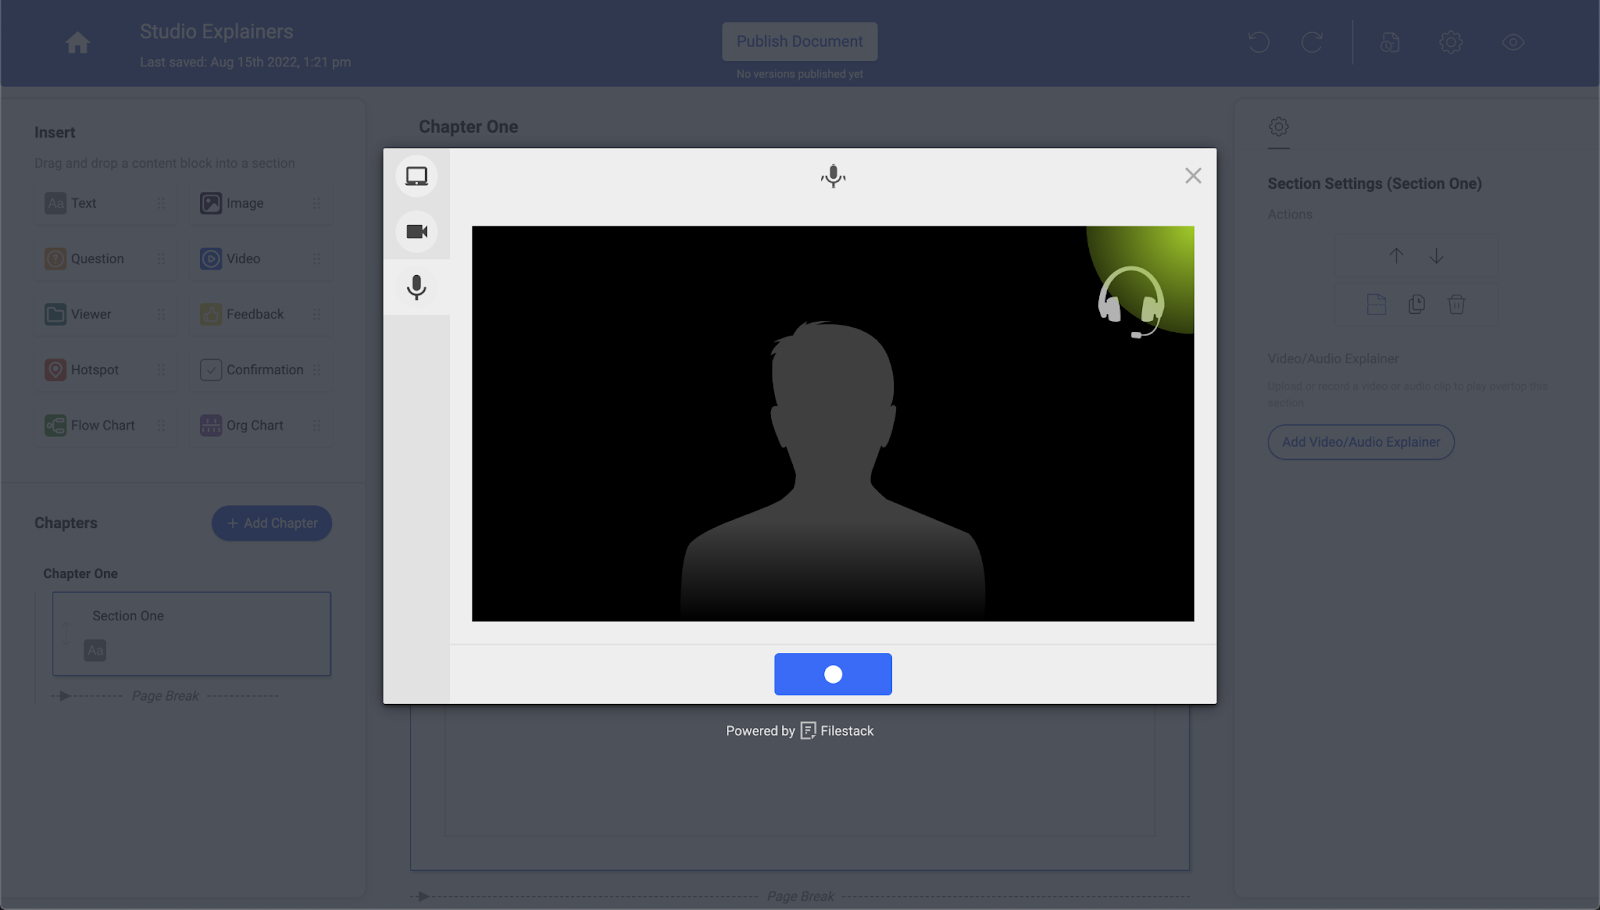Open document settings gear in header
Viewport: 1600px width, 910px height.
[1451, 42]
